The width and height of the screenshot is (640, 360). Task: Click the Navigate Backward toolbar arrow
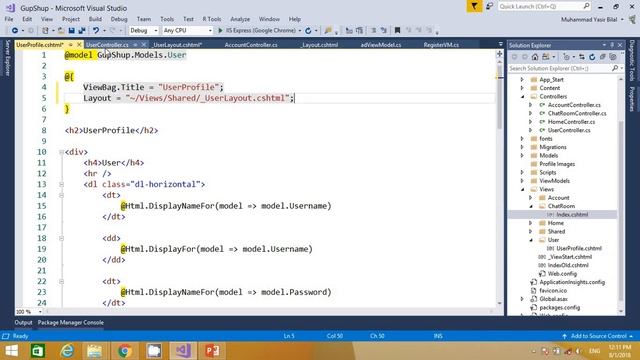(x=15, y=31)
